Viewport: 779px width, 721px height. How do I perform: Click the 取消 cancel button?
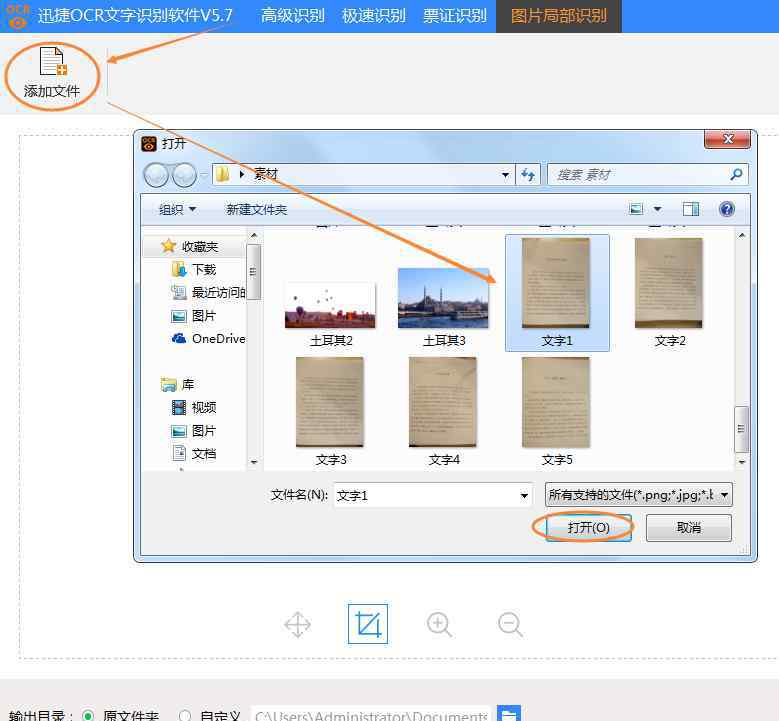pyautogui.click(x=688, y=527)
